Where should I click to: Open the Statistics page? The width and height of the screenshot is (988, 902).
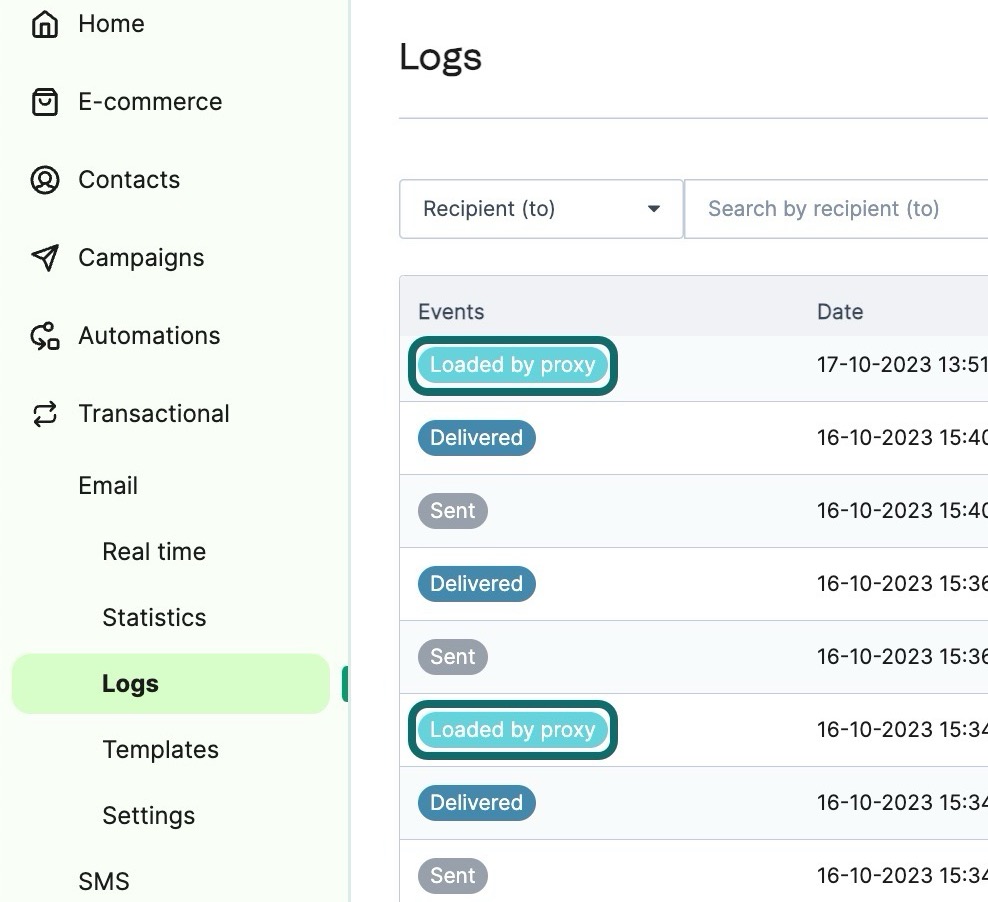(154, 617)
